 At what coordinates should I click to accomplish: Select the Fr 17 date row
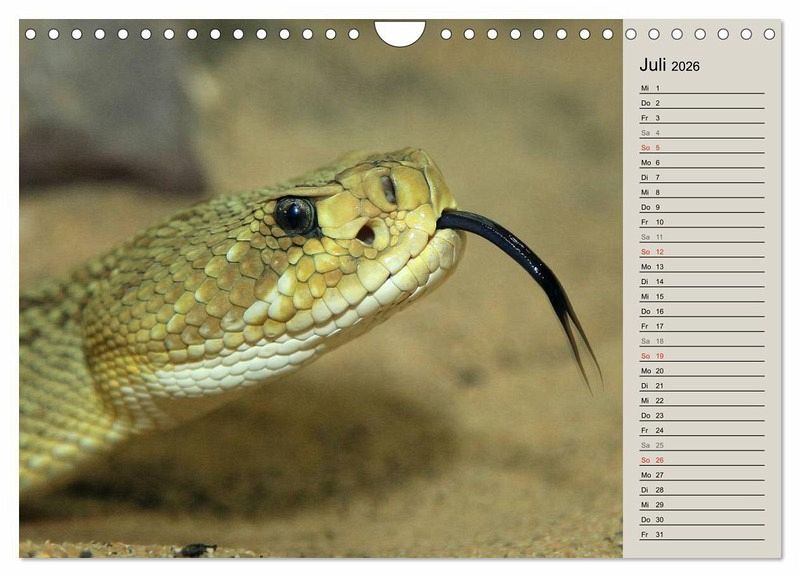click(x=702, y=326)
